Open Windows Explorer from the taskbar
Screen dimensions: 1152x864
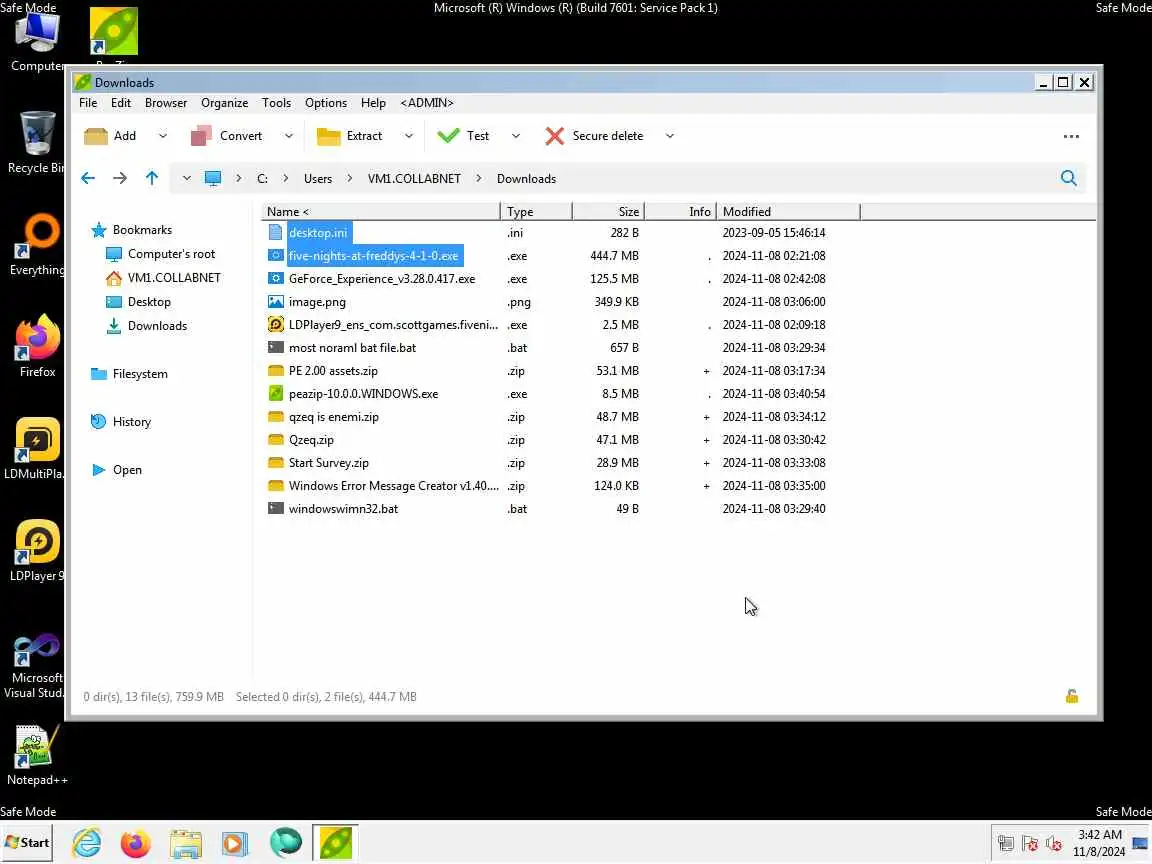186,843
